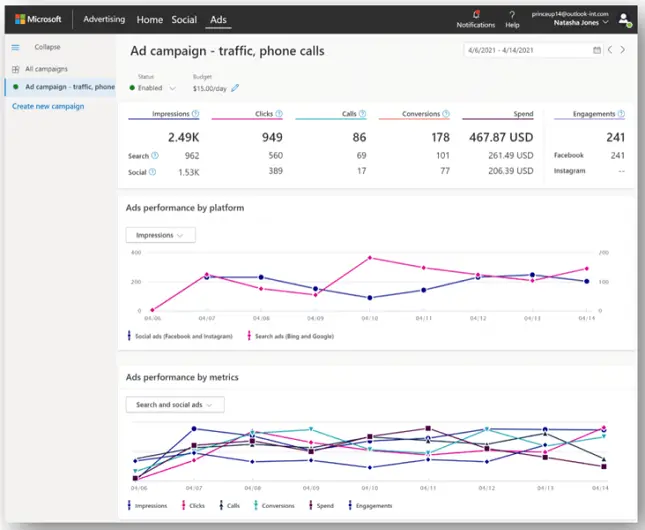The height and width of the screenshot is (530, 645).
Task: Click the user profile avatar icon
Action: click(x=624, y=19)
